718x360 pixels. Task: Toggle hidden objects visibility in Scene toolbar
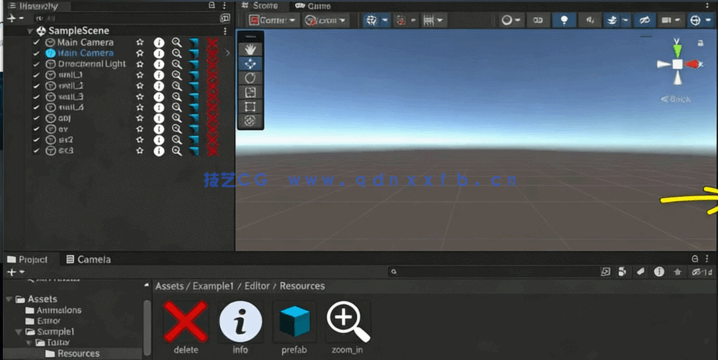(645, 20)
